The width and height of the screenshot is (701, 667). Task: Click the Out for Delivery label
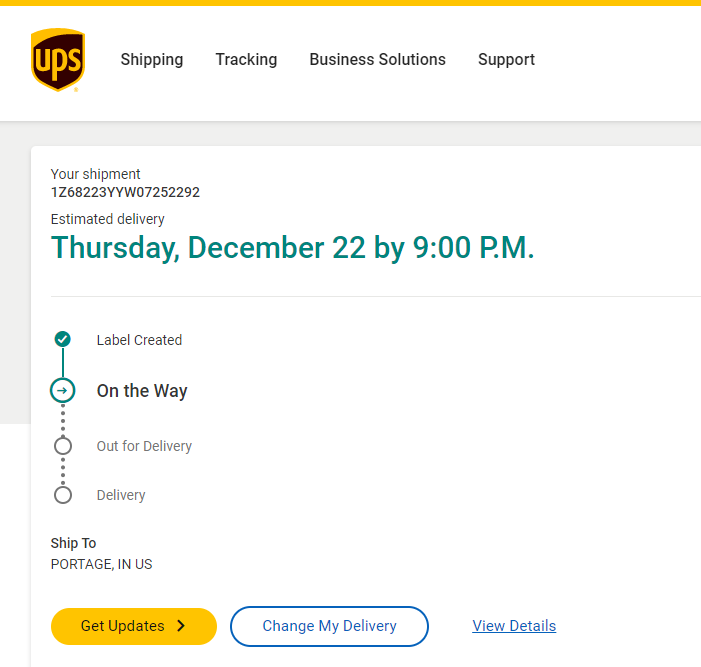point(144,446)
